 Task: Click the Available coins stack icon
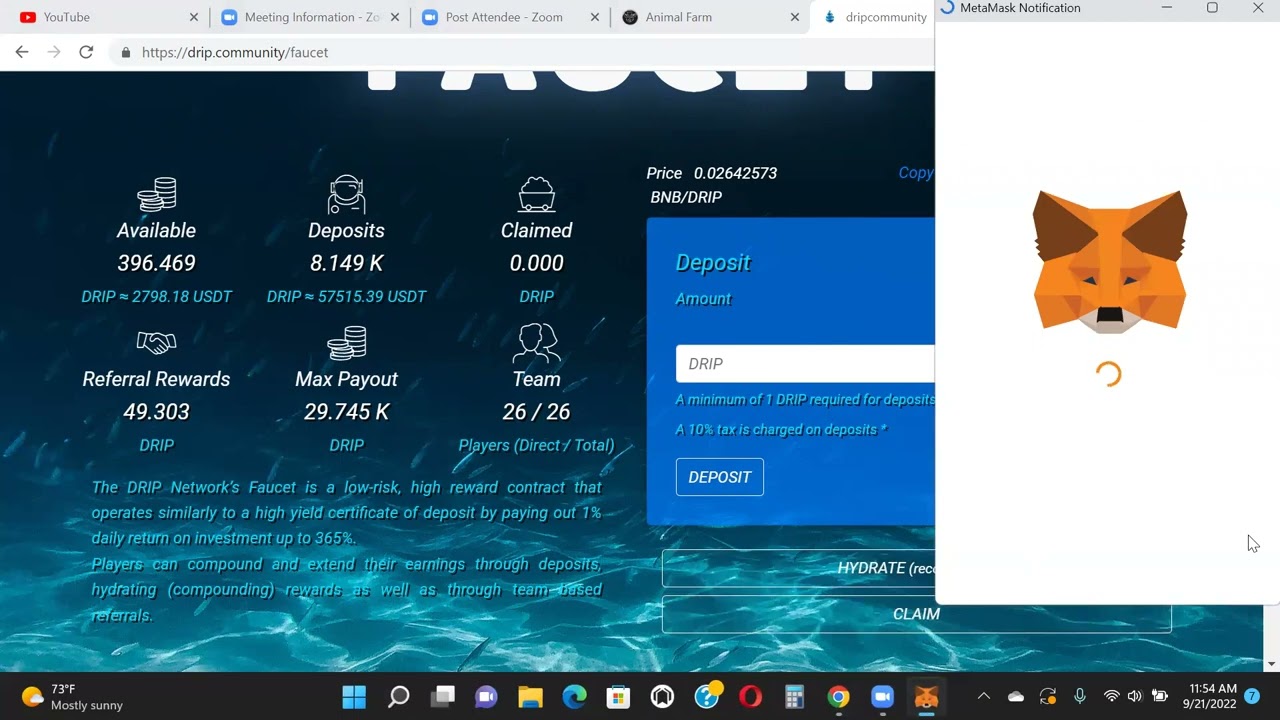pyautogui.click(x=156, y=194)
